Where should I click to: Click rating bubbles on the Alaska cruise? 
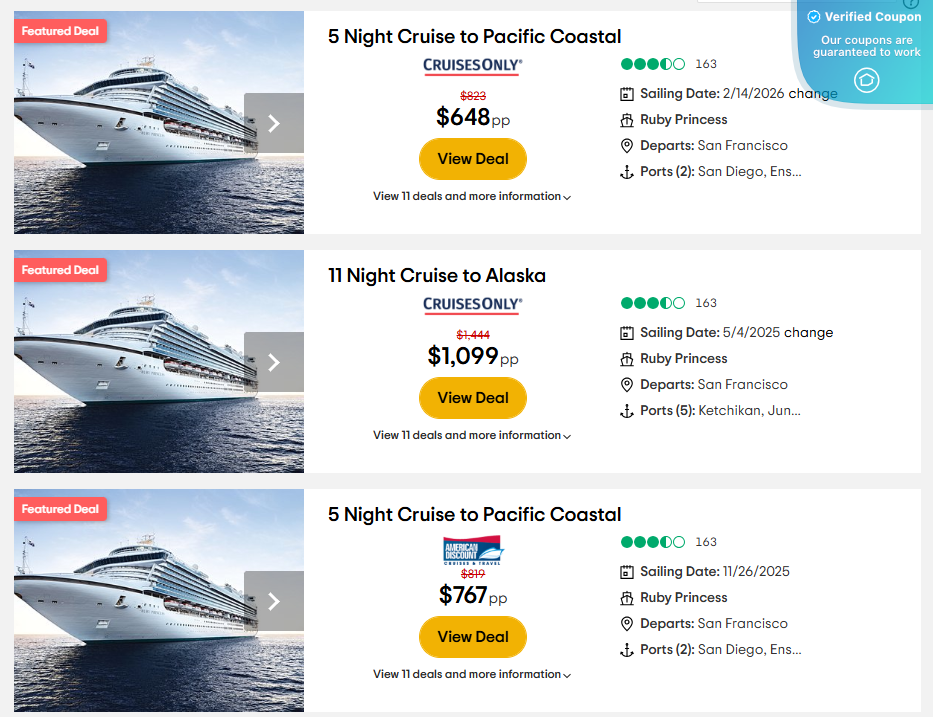[x=653, y=303]
